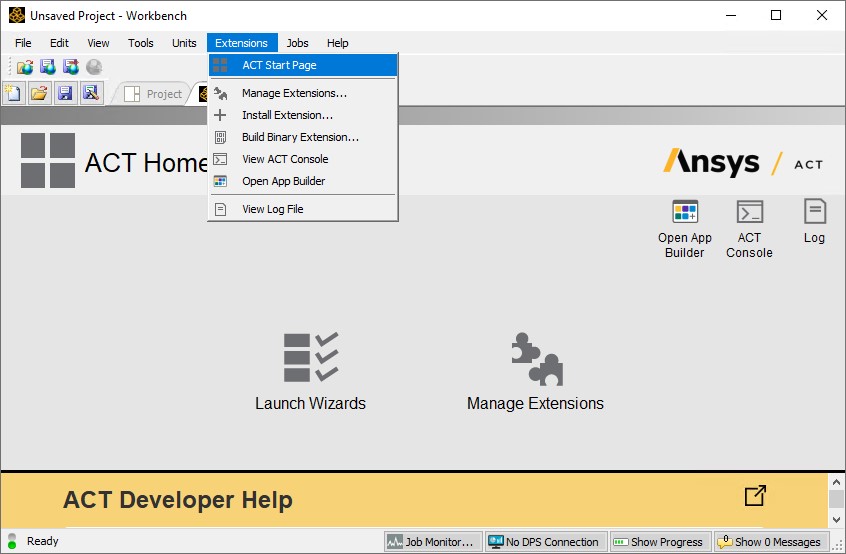Open a project using the folder icon
Image resolution: width=846 pixels, height=554 pixels.
pos(39,93)
